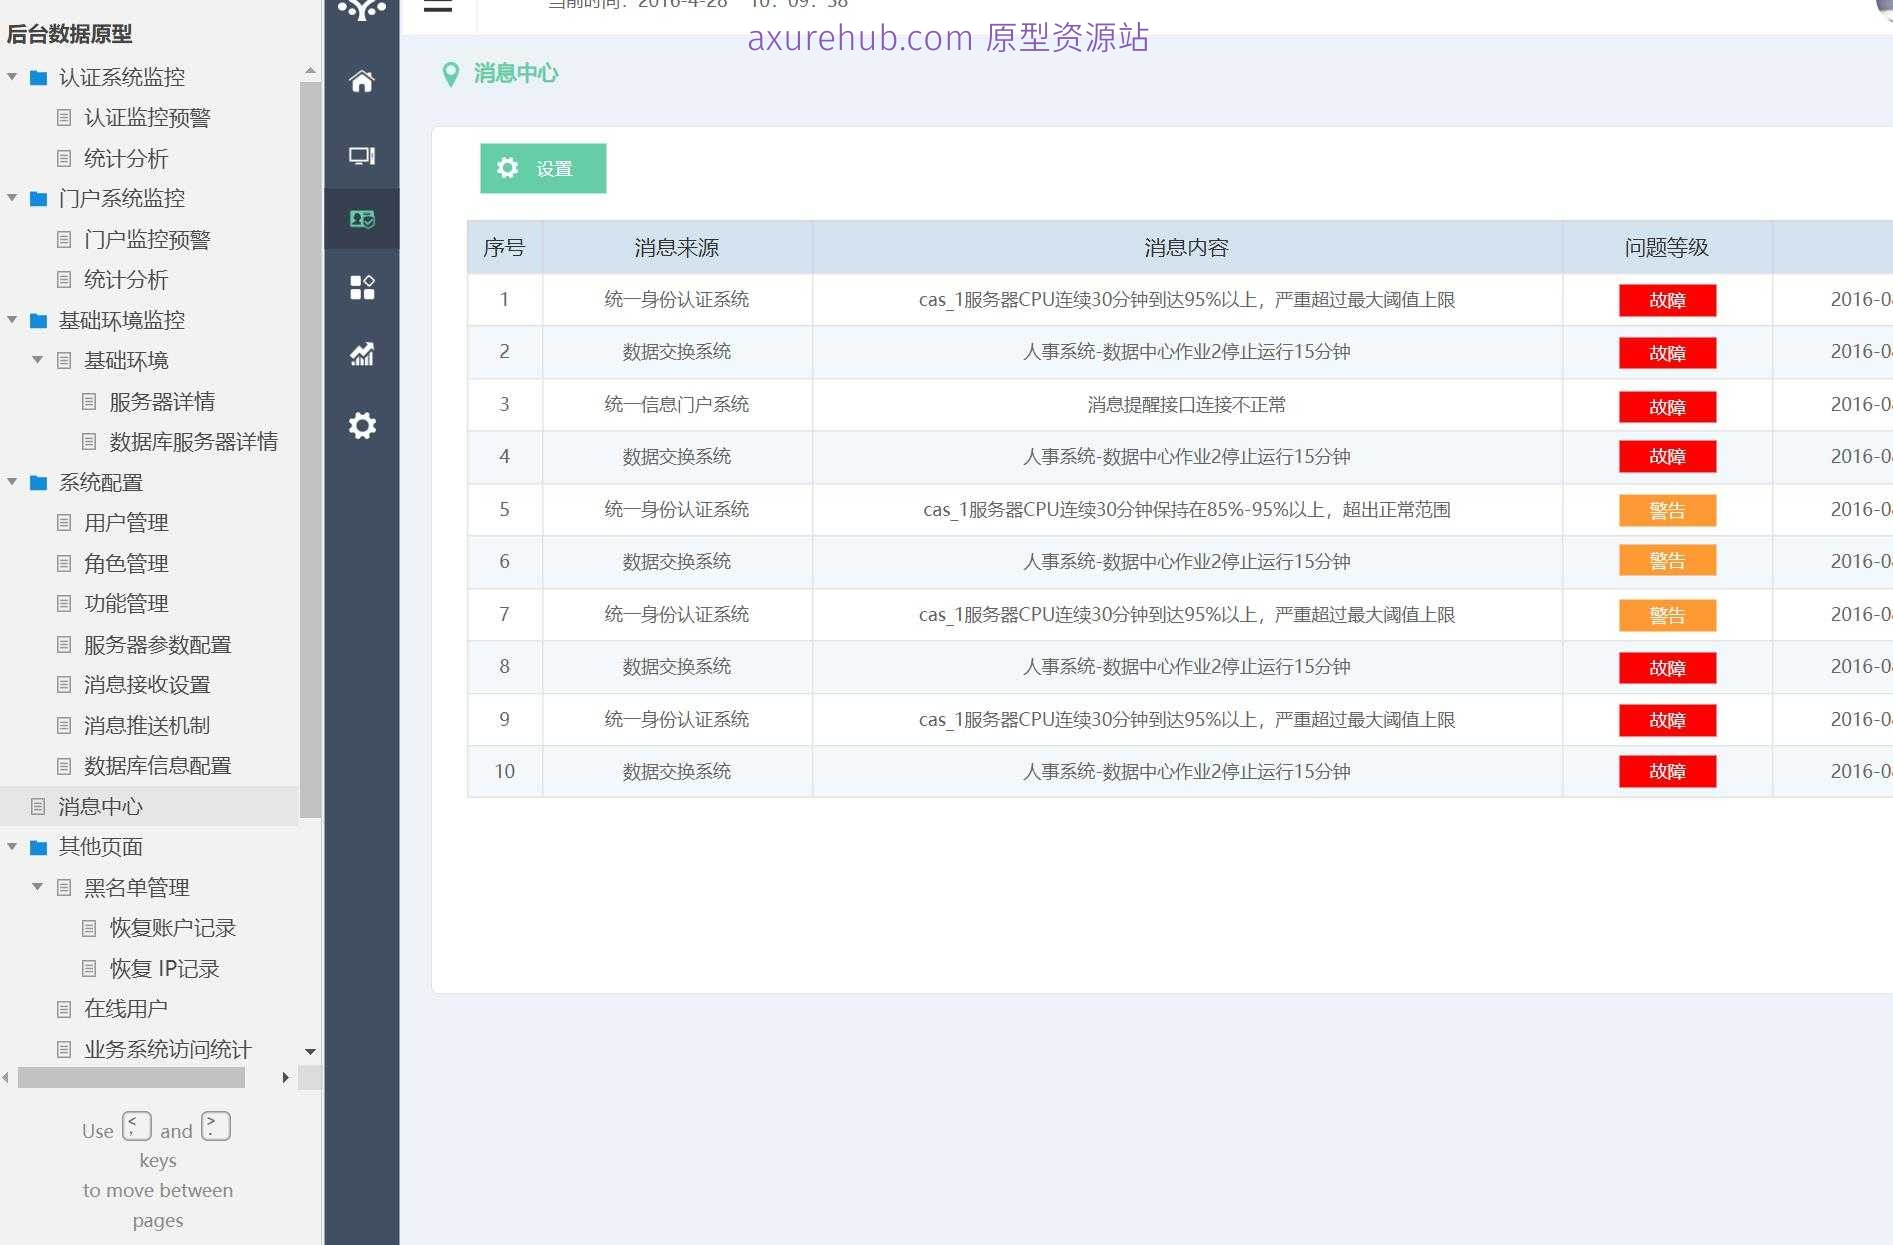Click the highlighted user badge sidebar icon
This screenshot has width=1893, height=1245.
pos(361,219)
